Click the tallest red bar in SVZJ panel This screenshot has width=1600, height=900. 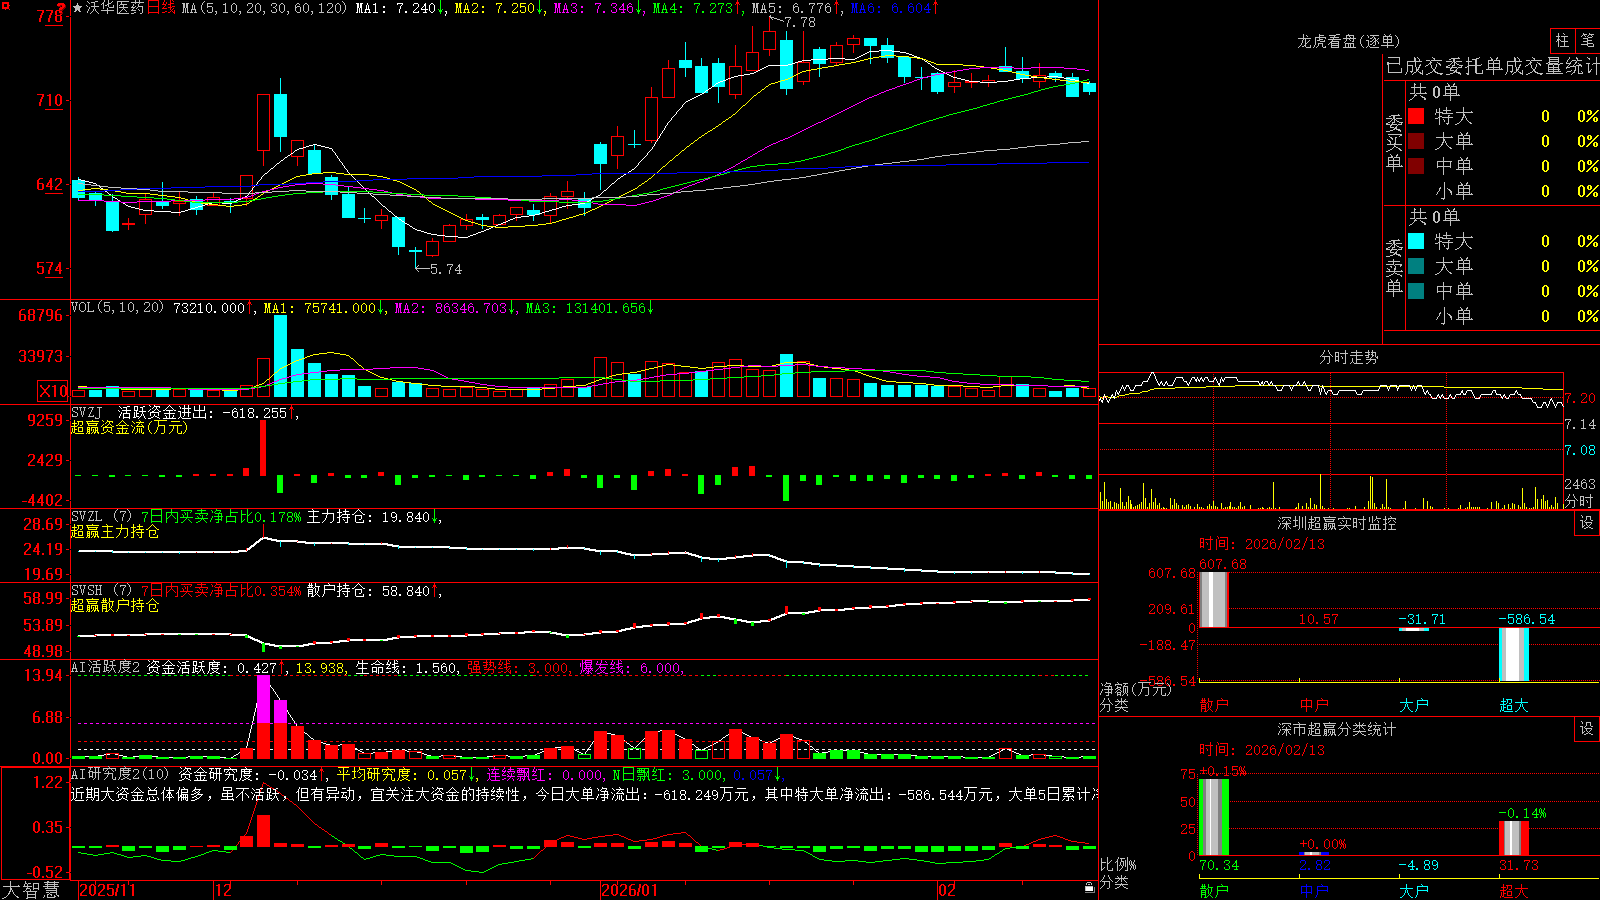coord(263,448)
